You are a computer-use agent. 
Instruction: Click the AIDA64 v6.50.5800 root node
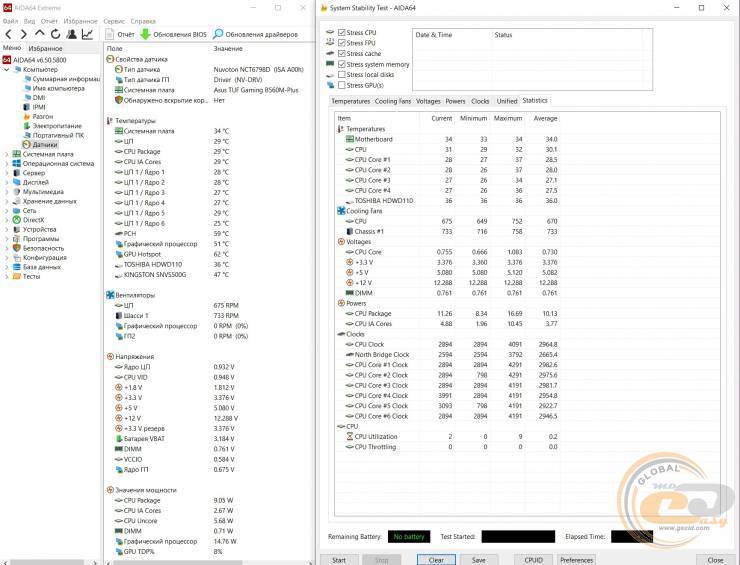click(34, 60)
